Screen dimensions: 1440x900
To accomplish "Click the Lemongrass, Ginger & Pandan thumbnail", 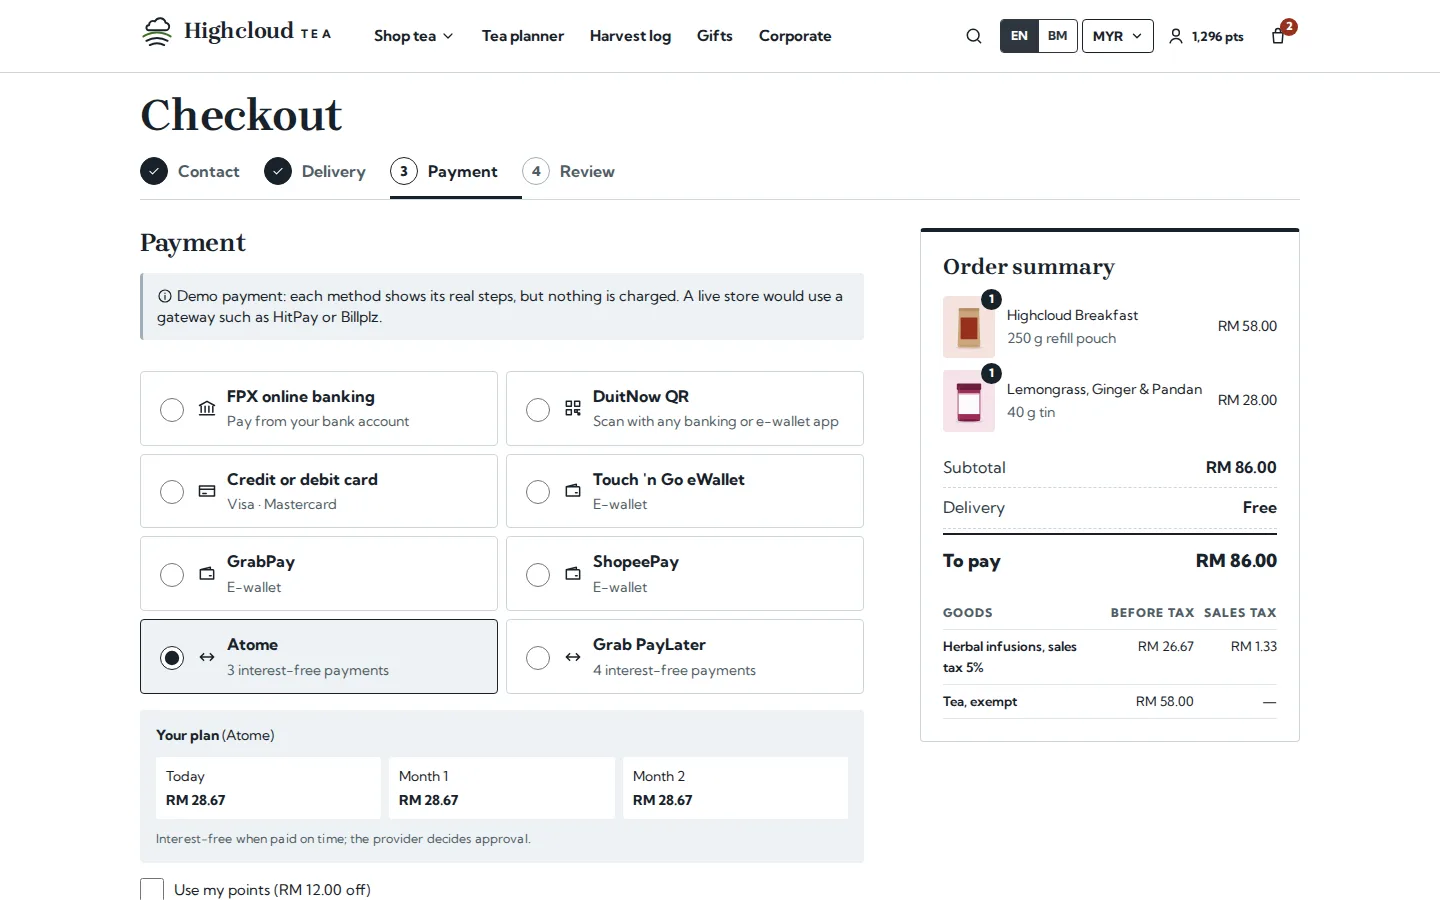I will click(969, 401).
